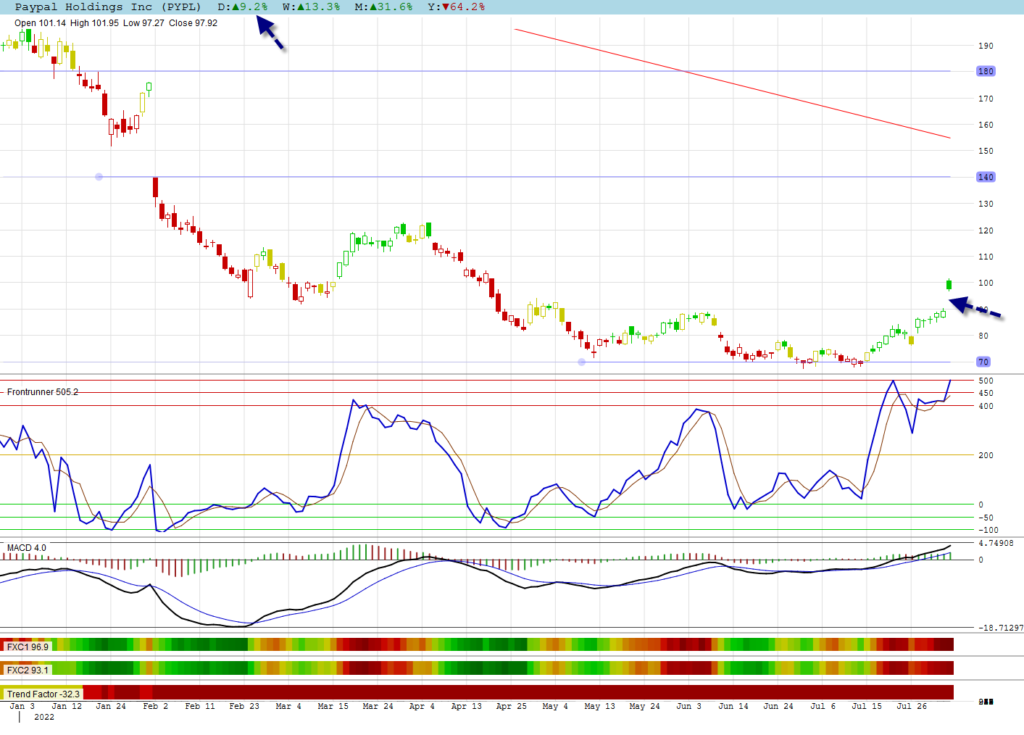Select the Jan 3 date on the time axis
Viewport: 1024px width, 735px height.
coord(22,706)
